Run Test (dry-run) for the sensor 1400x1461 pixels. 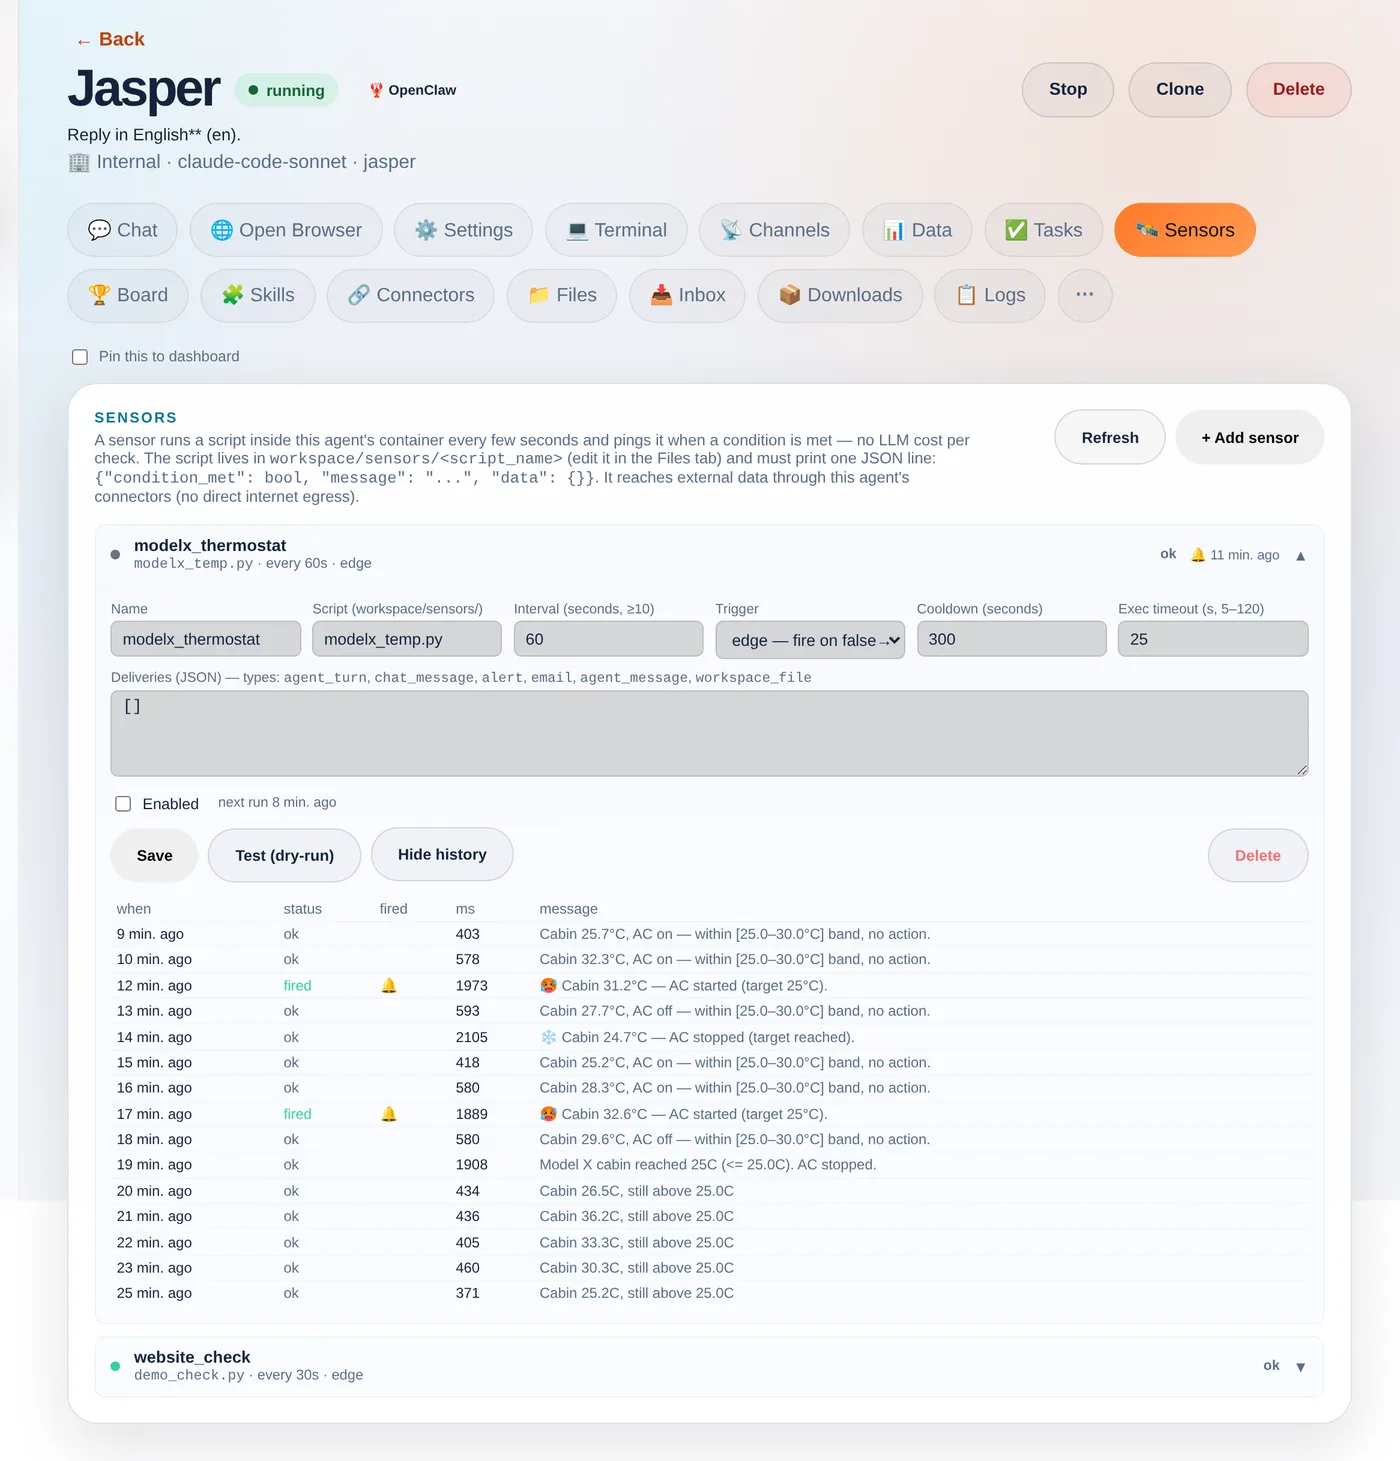tap(285, 855)
